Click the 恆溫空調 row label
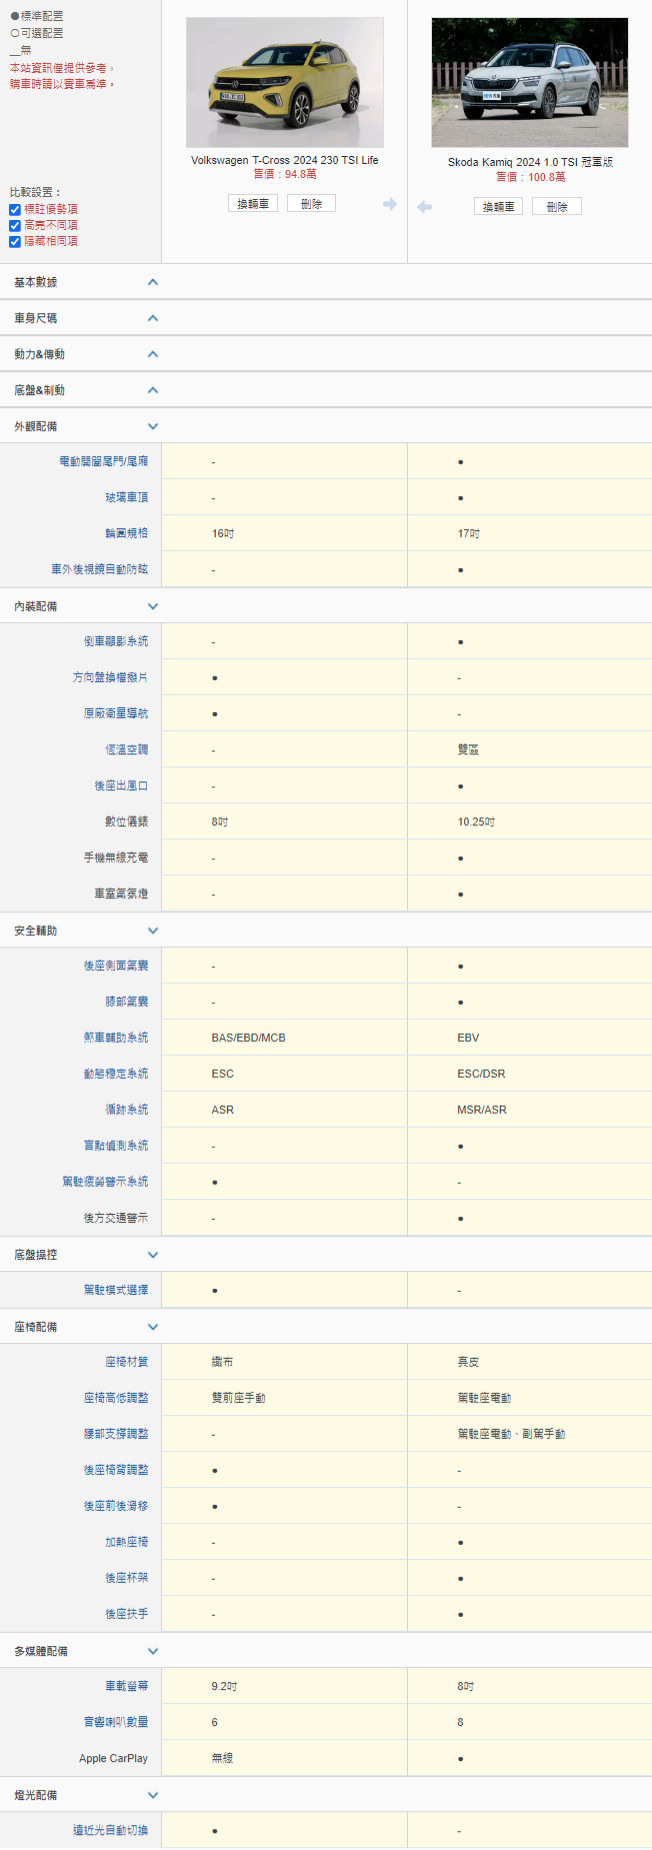The image size is (652, 1850). (x=127, y=749)
